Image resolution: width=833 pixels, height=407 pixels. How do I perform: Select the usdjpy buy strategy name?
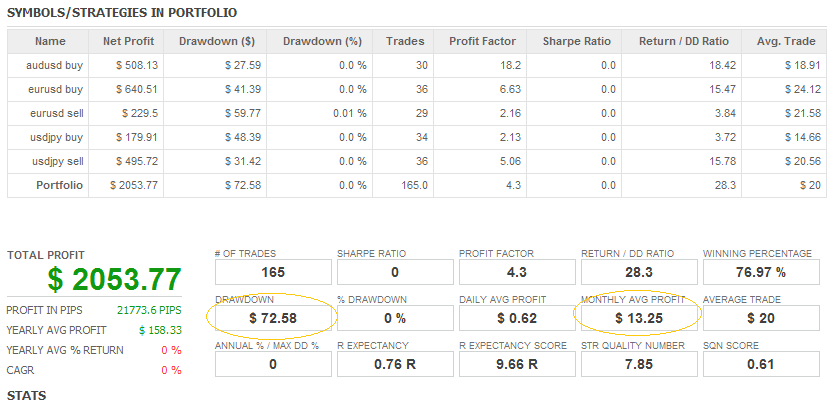coord(49,137)
